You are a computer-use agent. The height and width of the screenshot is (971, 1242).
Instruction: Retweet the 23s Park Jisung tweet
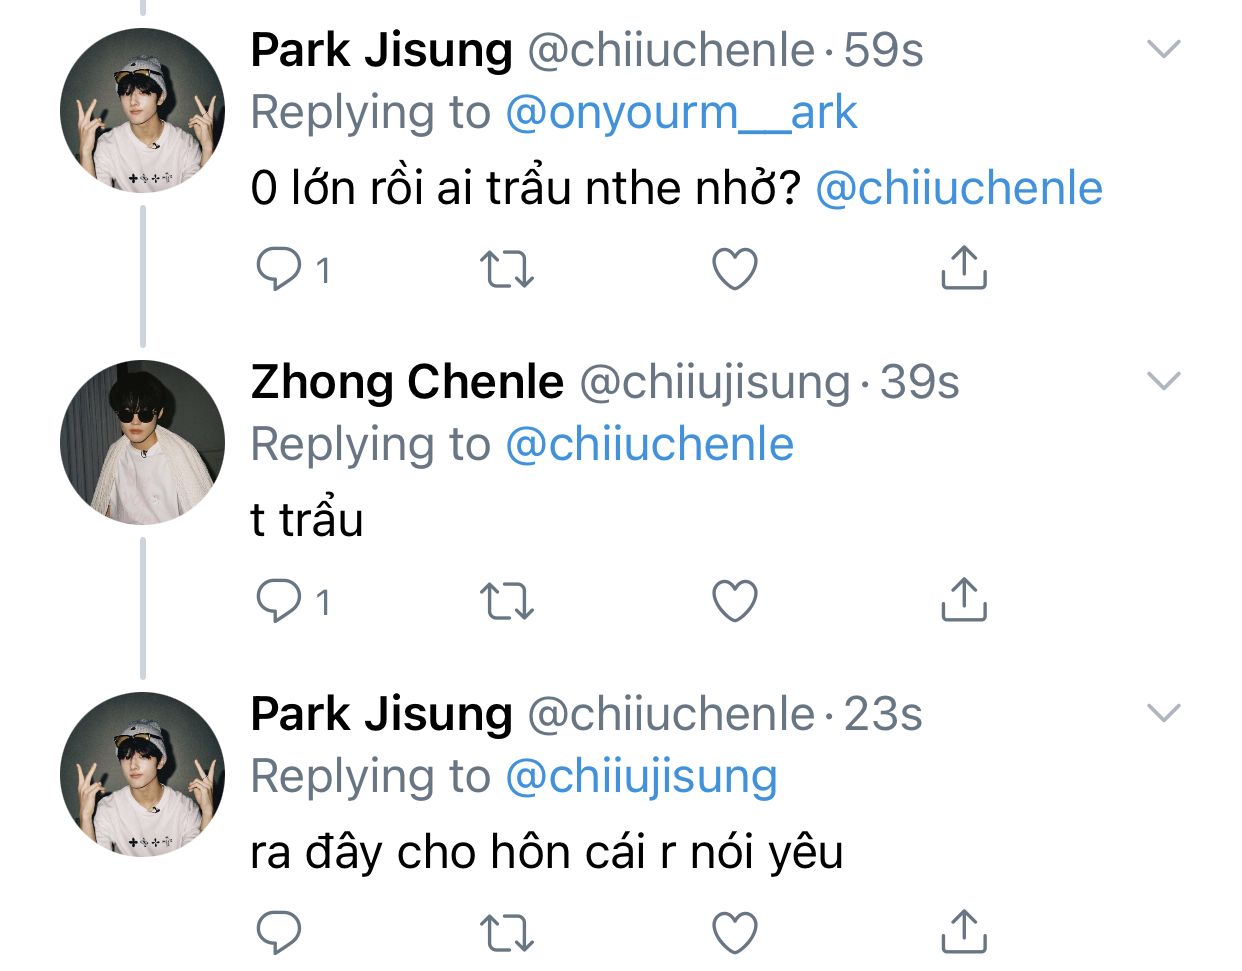pos(507,933)
